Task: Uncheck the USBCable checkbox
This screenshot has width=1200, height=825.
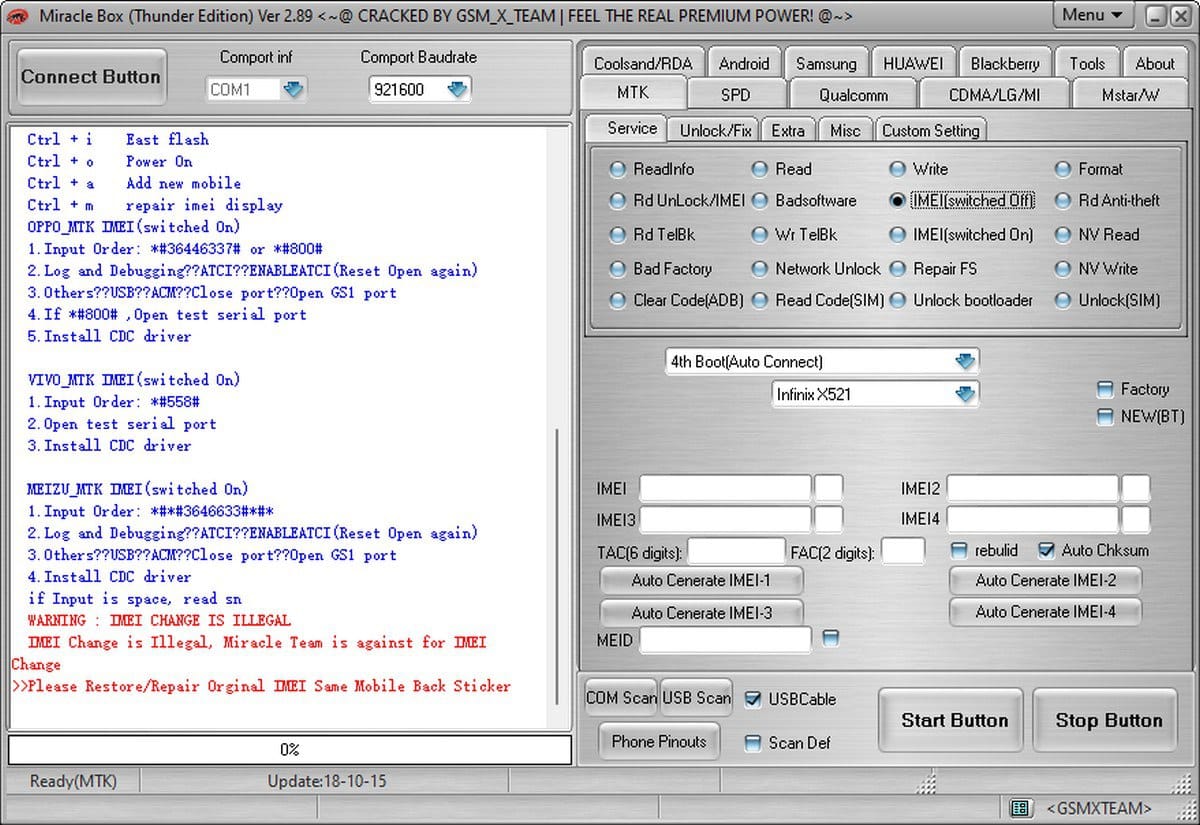Action: tap(753, 699)
